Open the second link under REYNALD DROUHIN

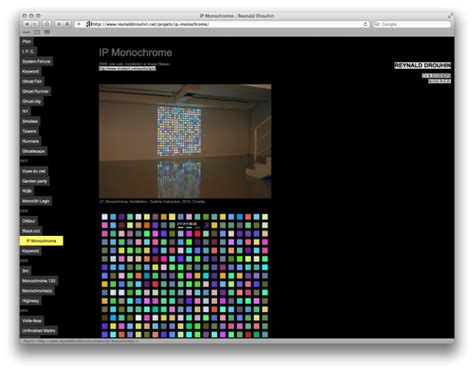[439, 81]
